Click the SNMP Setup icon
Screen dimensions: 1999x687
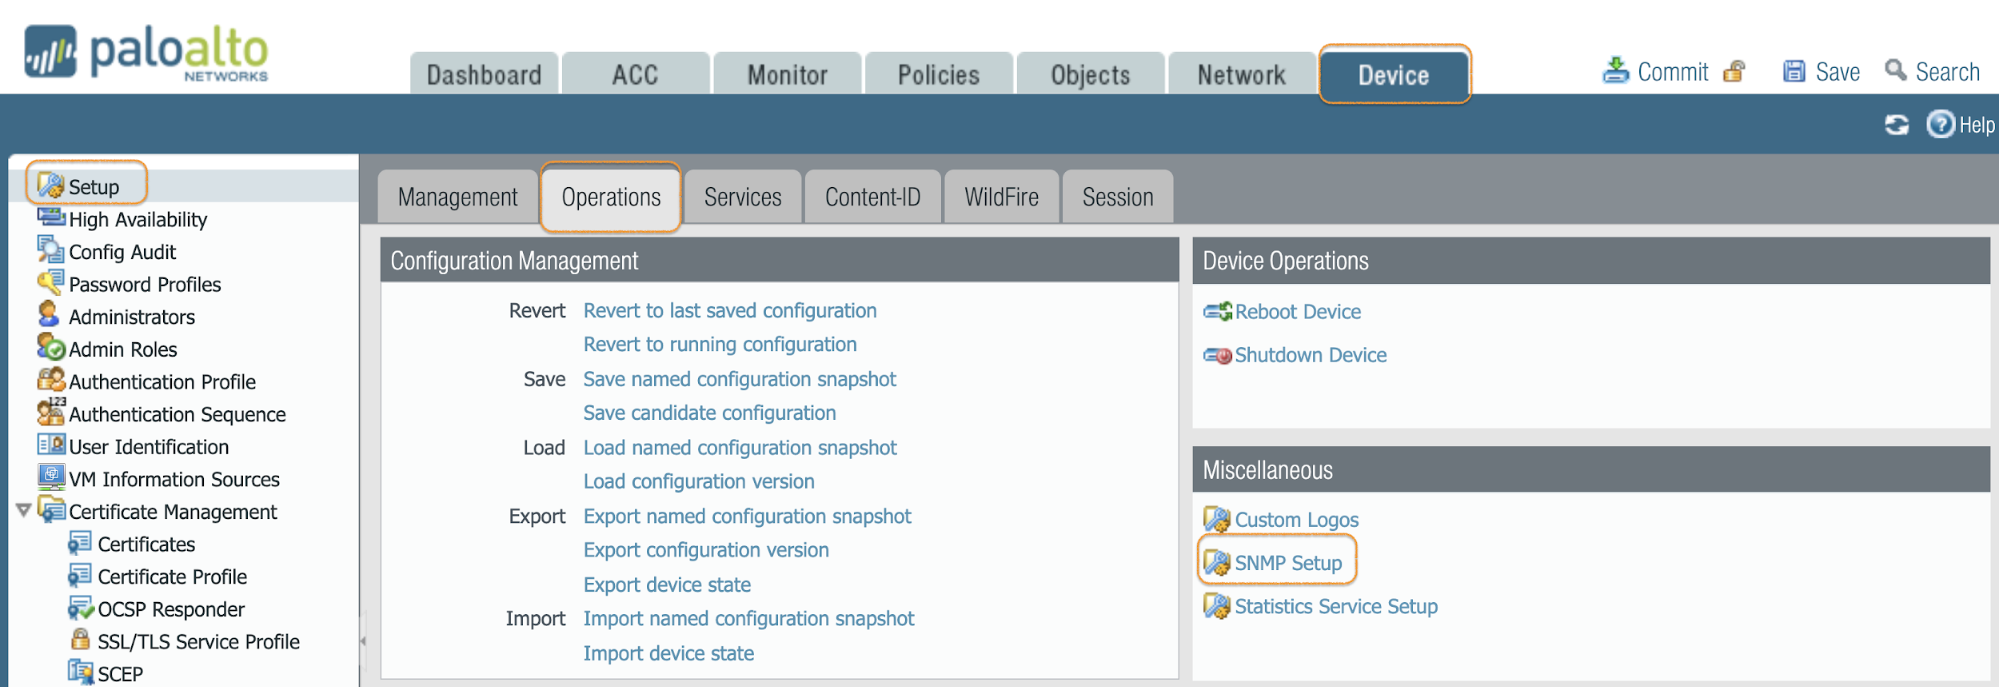click(1217, 562)
